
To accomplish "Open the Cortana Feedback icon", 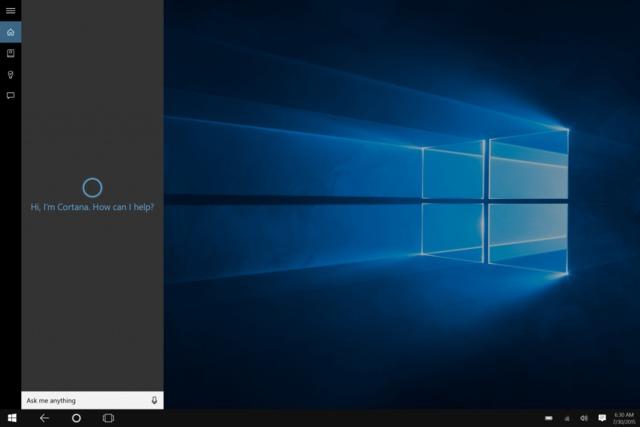I will click(11, 96).
